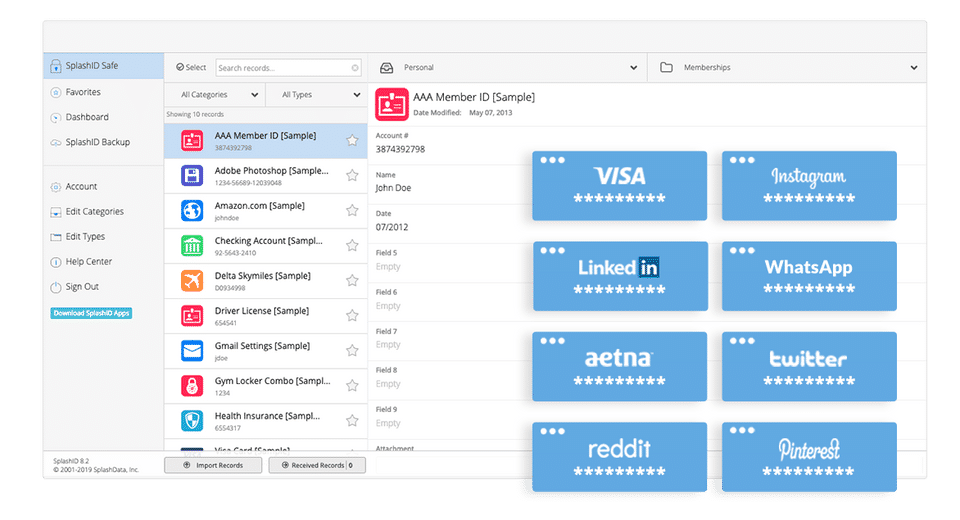Sign Out from the sidebar

[x=82, y=287]
